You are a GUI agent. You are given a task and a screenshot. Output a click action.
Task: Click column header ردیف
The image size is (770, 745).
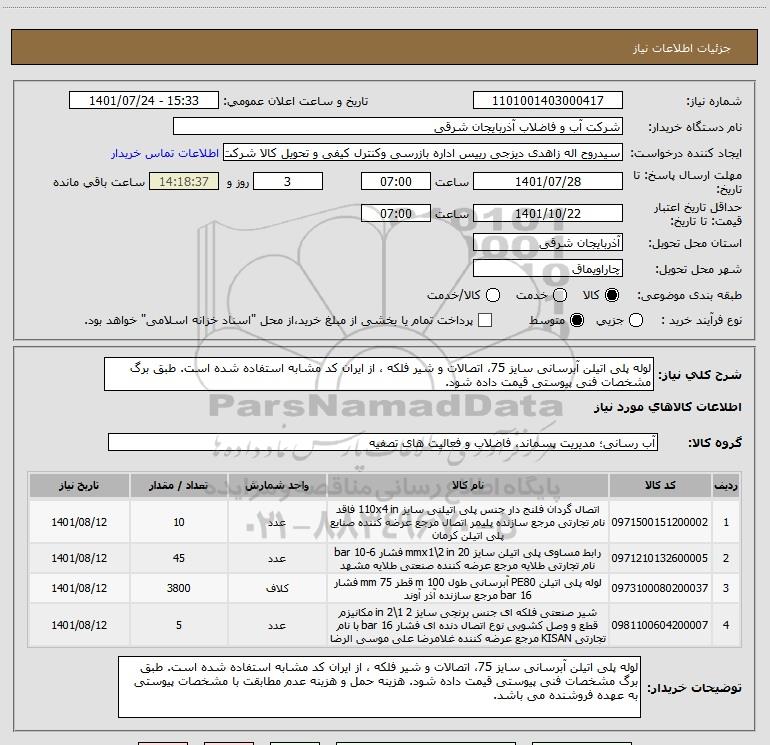click(x=726, y=486)
